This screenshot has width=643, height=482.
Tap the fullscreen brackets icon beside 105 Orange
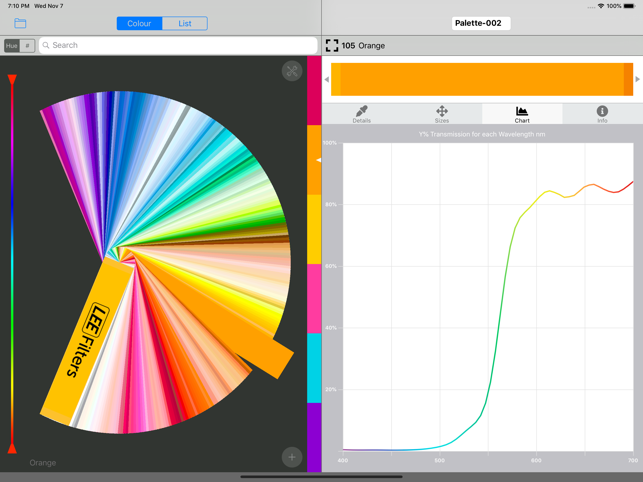[x=331, y=45]
